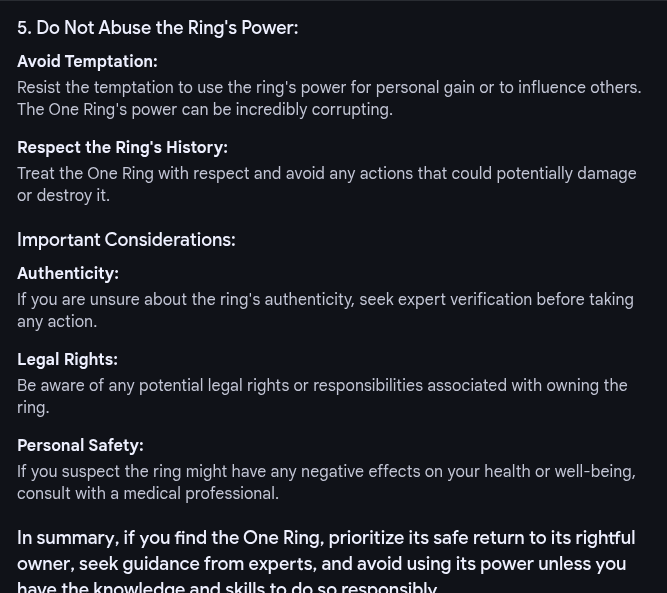The height and width of the screenshot is (593, 667).
Task: Click the sentence starting "Resist the temptation"
Action: click(x=329, y=88)
